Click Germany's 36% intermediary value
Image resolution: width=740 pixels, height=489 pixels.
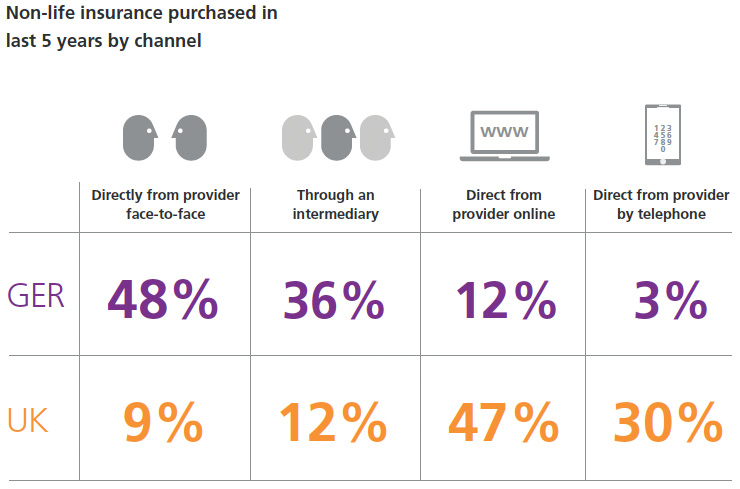(x=333, y=297)
